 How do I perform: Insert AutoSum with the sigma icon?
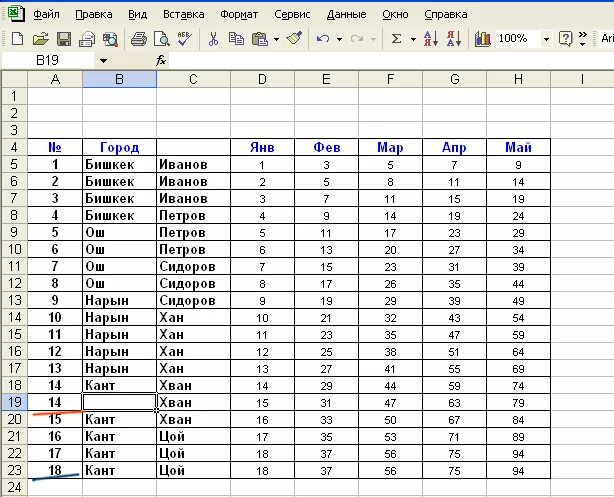pos(396,39)
